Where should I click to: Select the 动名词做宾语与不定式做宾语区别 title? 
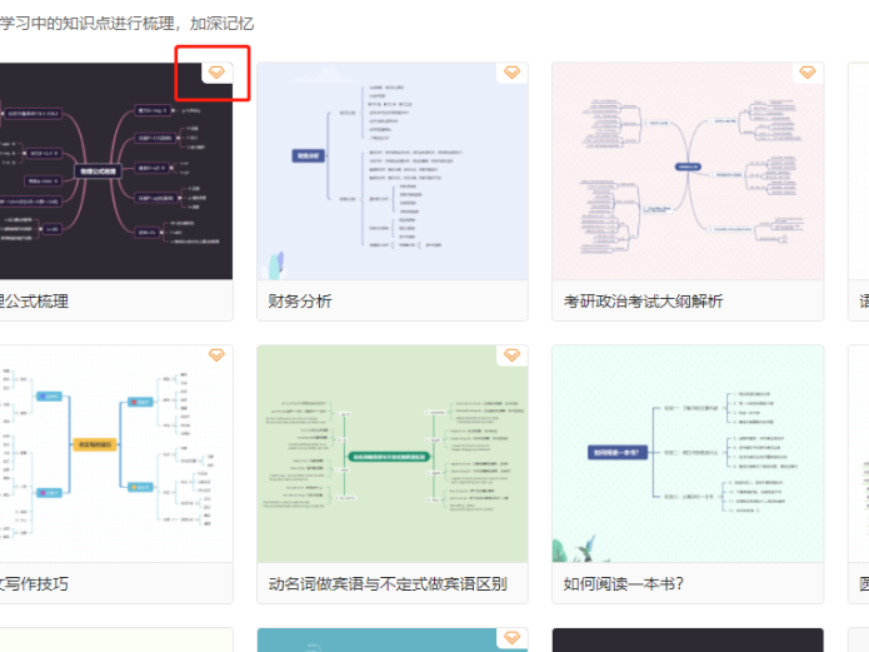(388, 584)
